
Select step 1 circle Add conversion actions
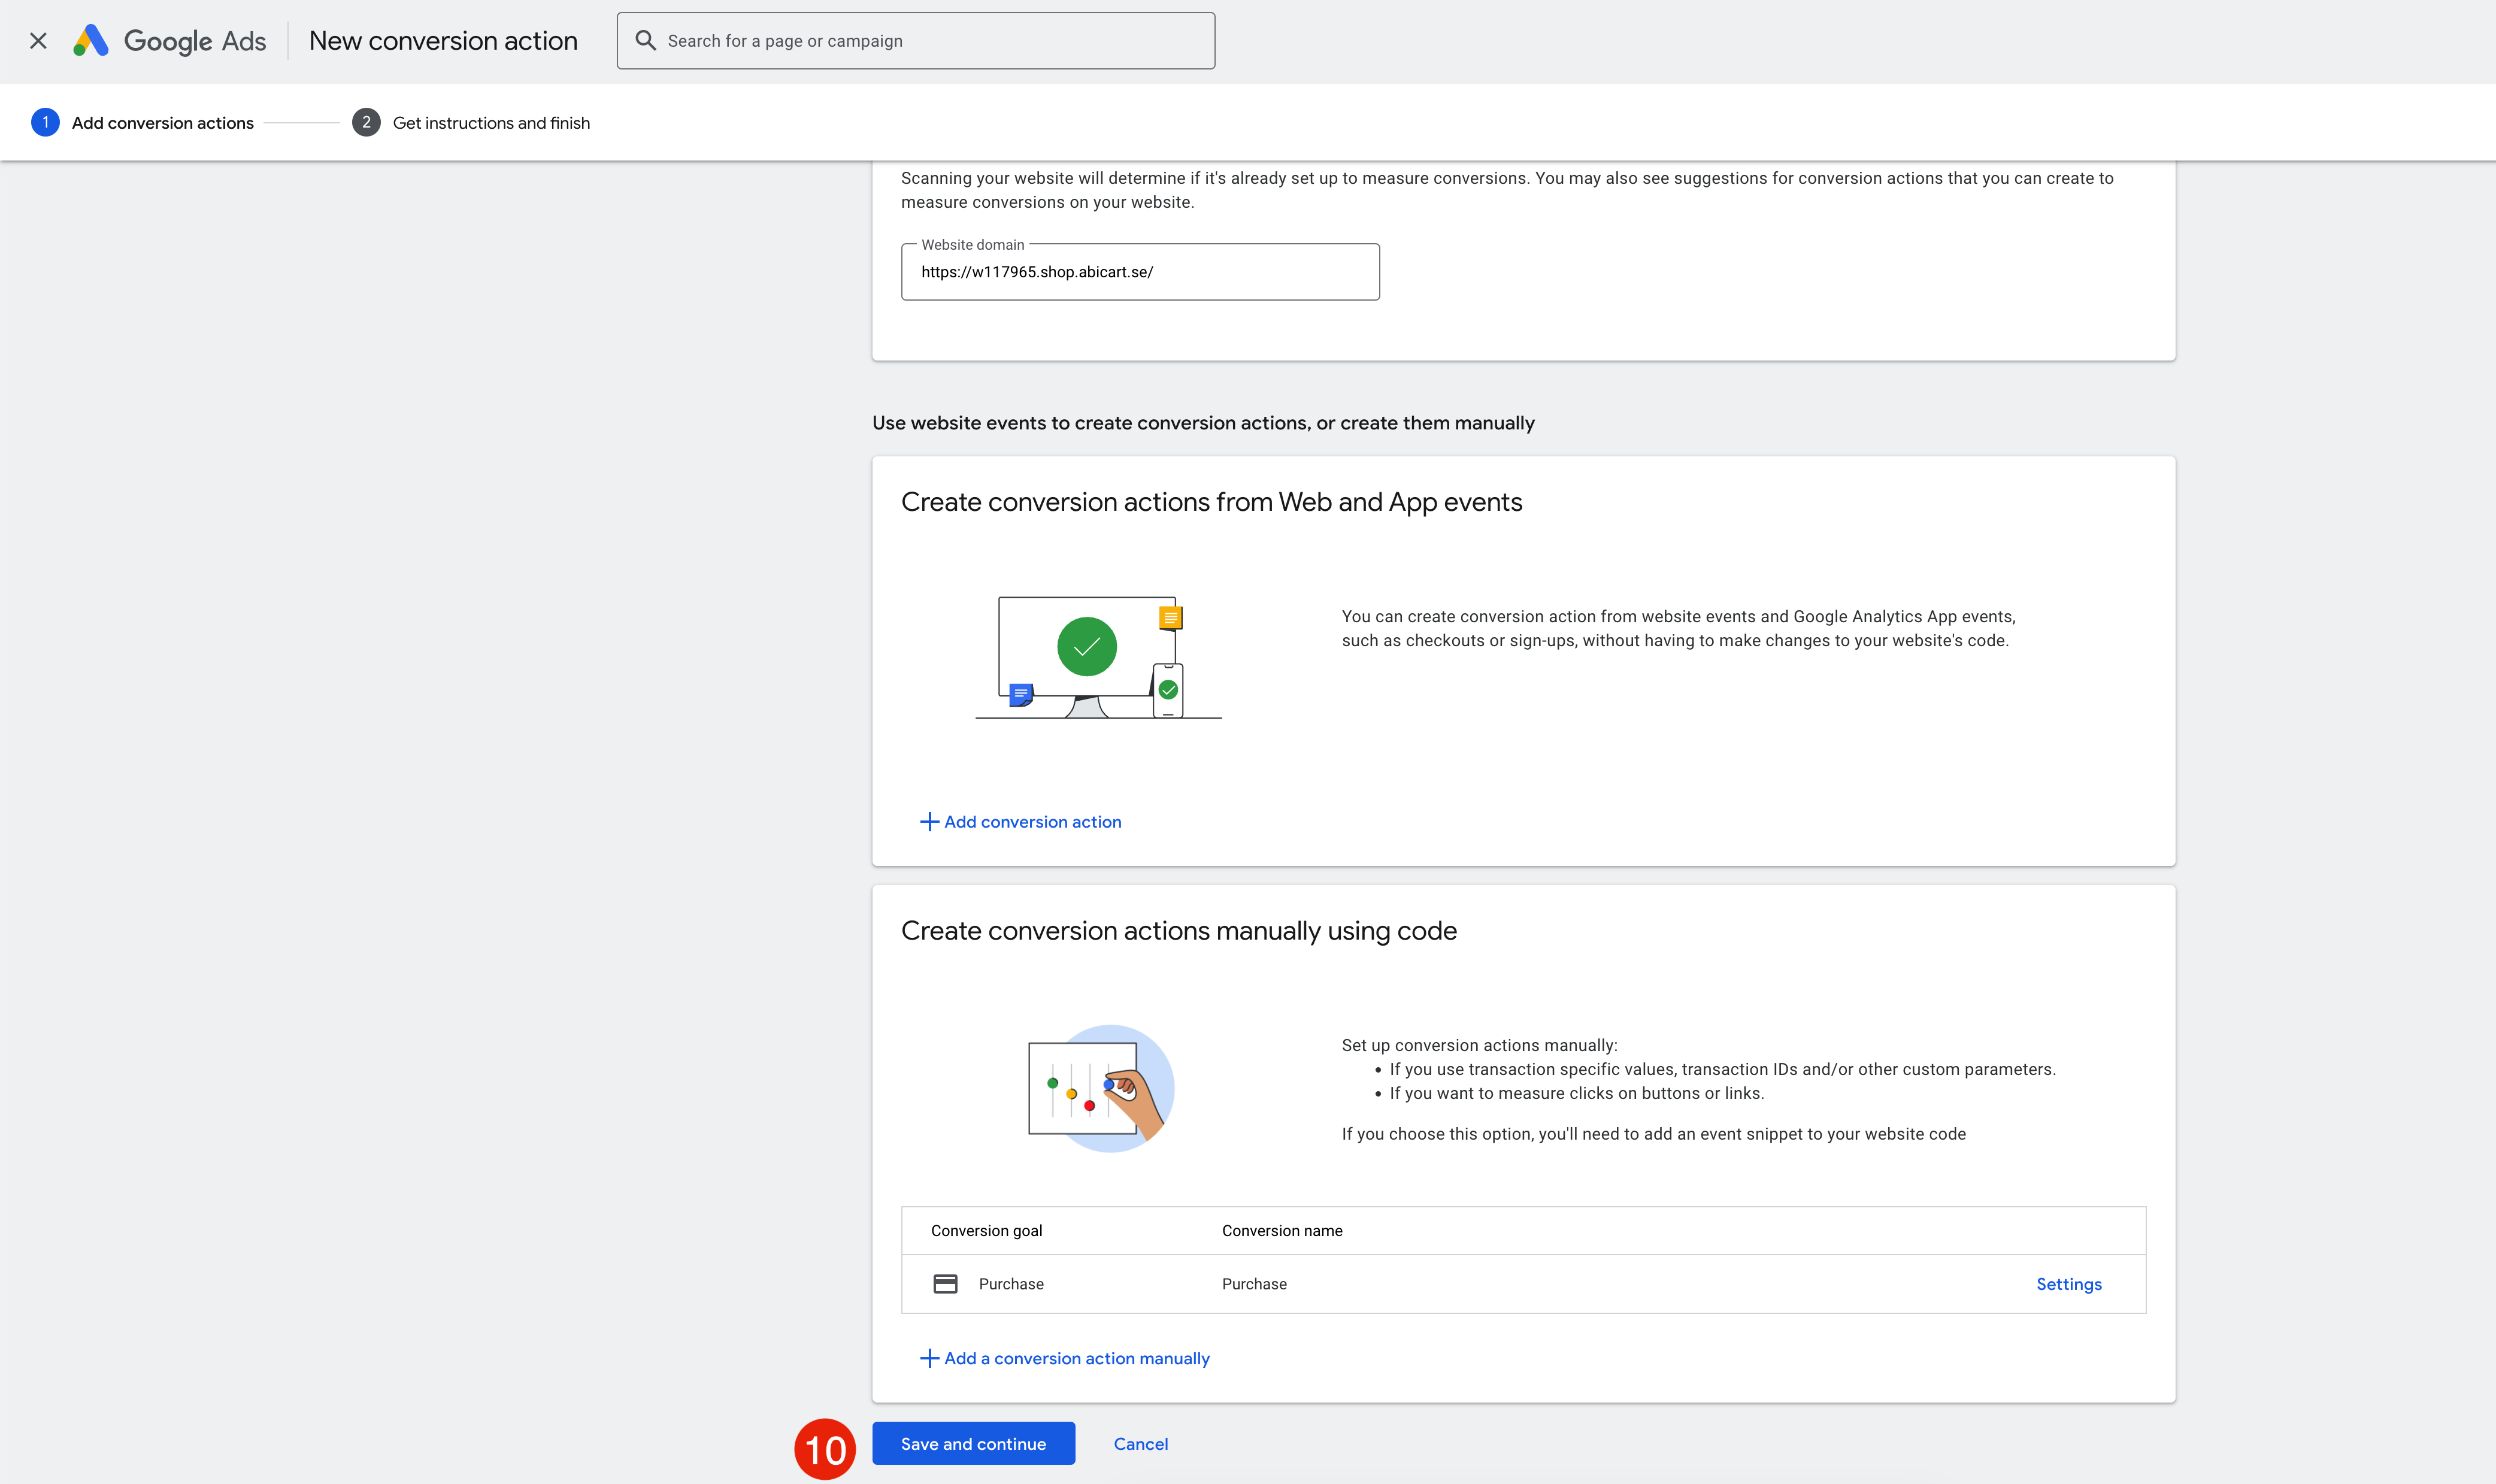pos(45,122)
